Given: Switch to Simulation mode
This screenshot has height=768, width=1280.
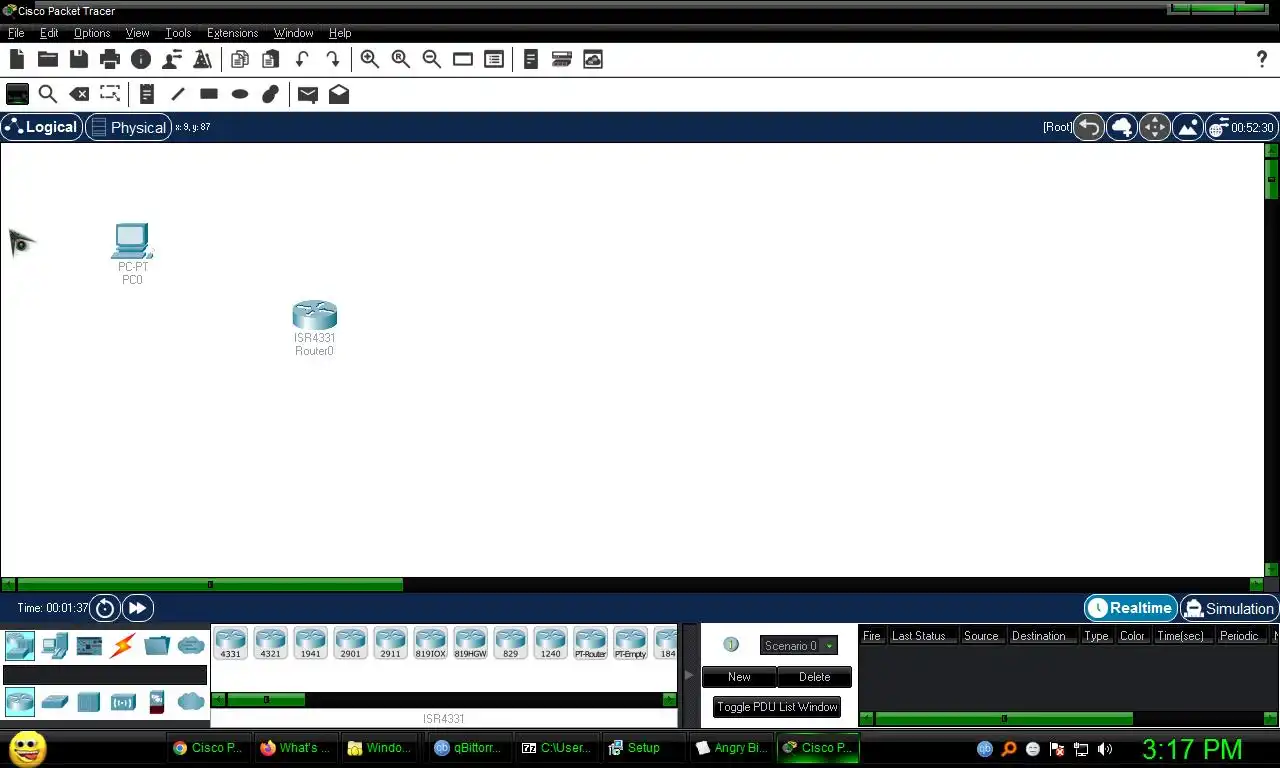Looking at the screenshot, I should coord(1229,608).
